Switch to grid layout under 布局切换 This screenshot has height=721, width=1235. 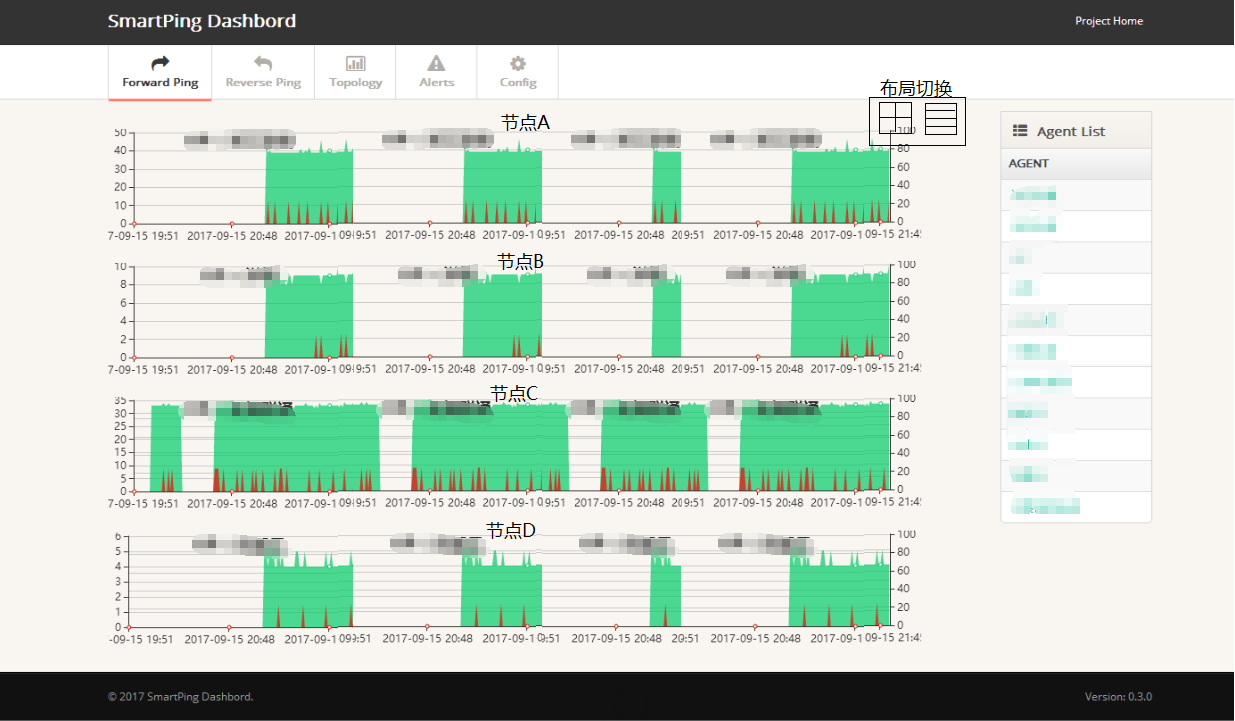click(896, 118)
